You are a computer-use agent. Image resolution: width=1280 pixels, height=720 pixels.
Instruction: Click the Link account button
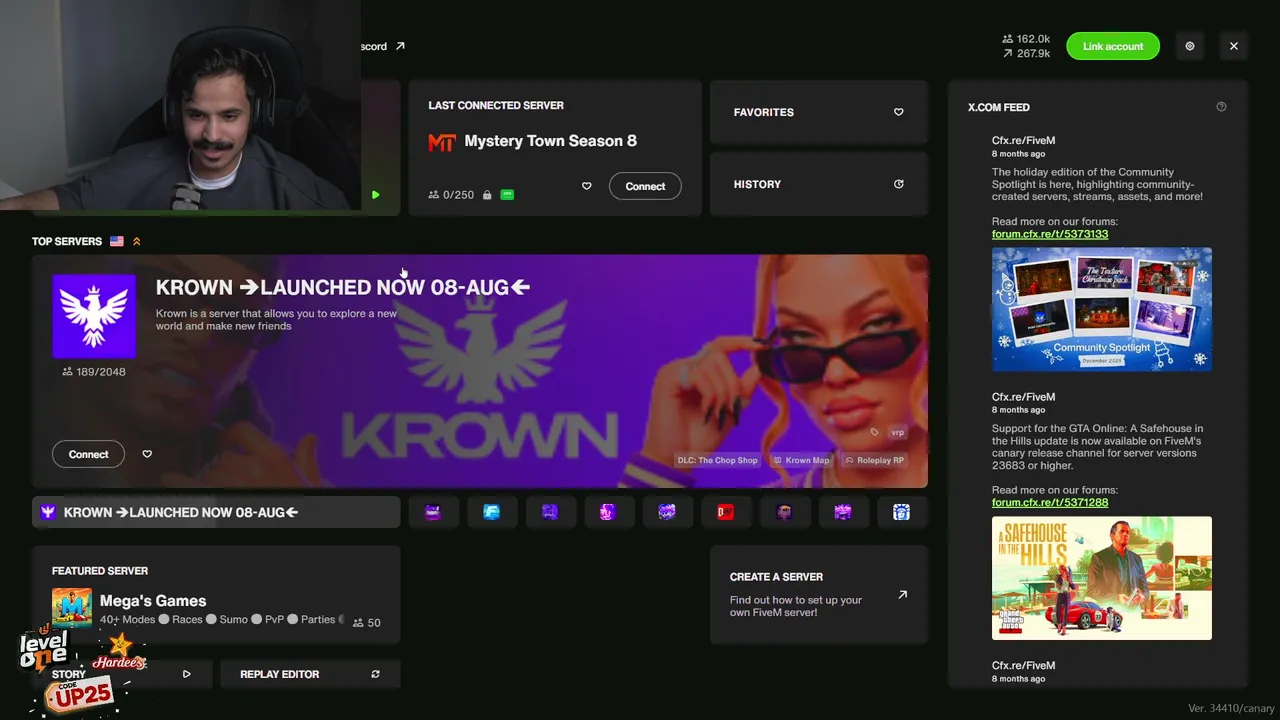1113,46
